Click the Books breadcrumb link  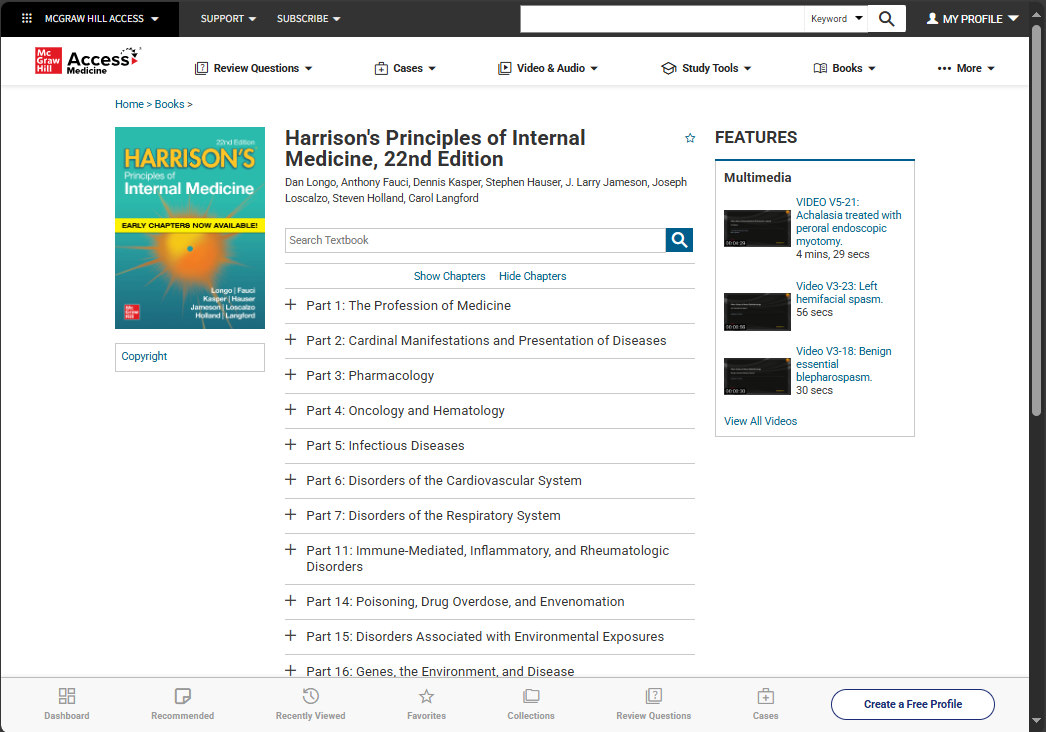pyautogui.click(x=169, y=104)
